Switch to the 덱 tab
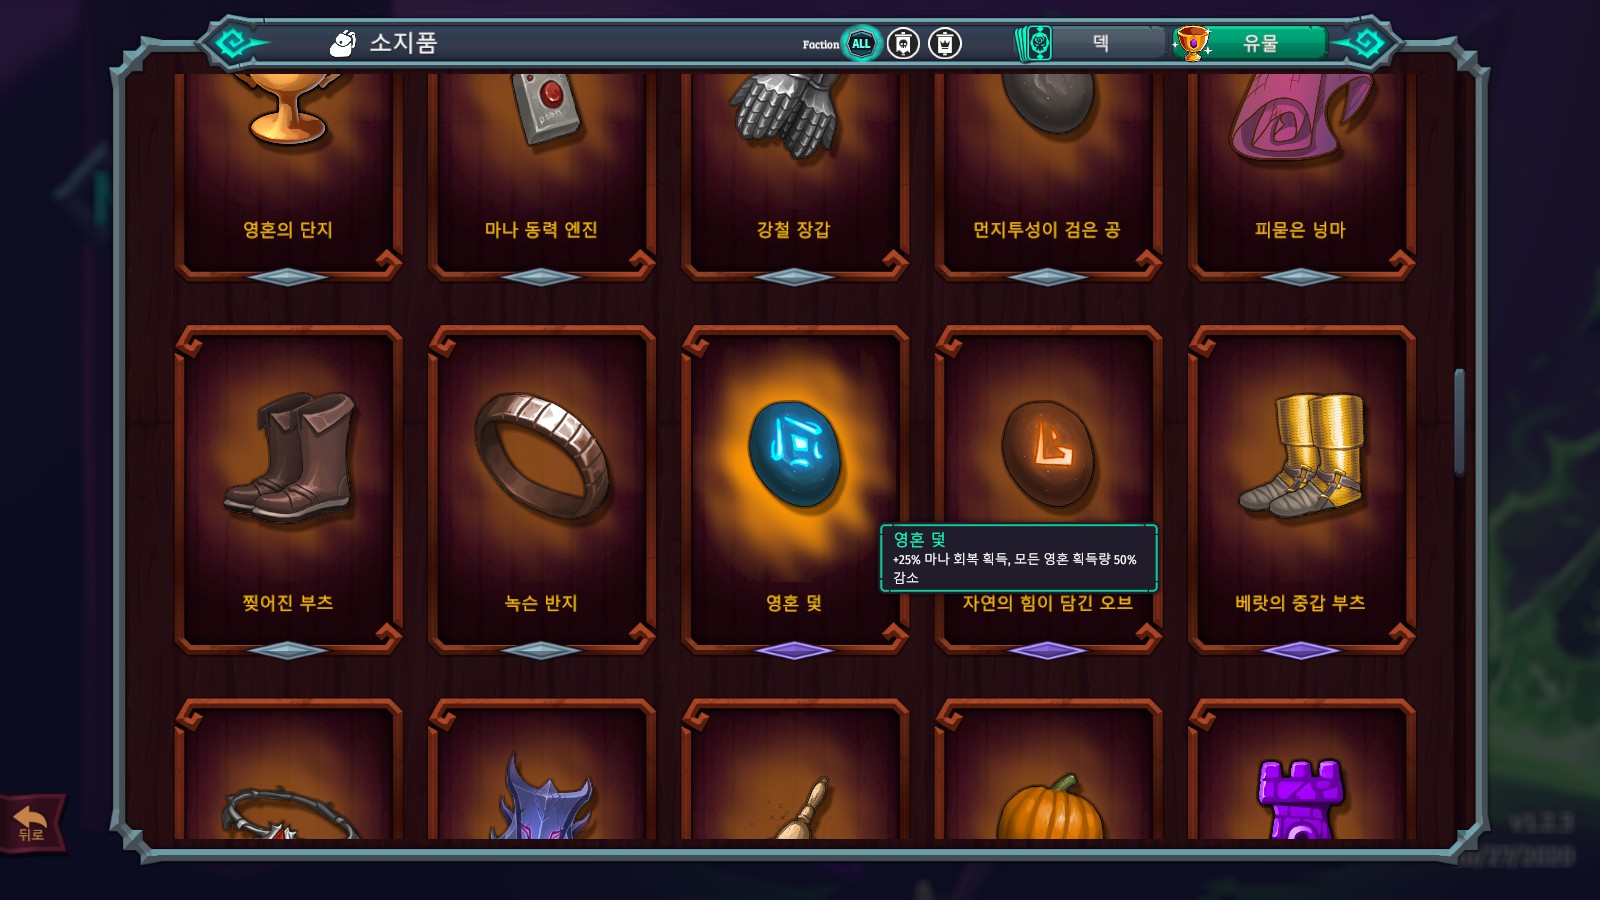This screenshot has height=900, width=1600. point(1090,43)
